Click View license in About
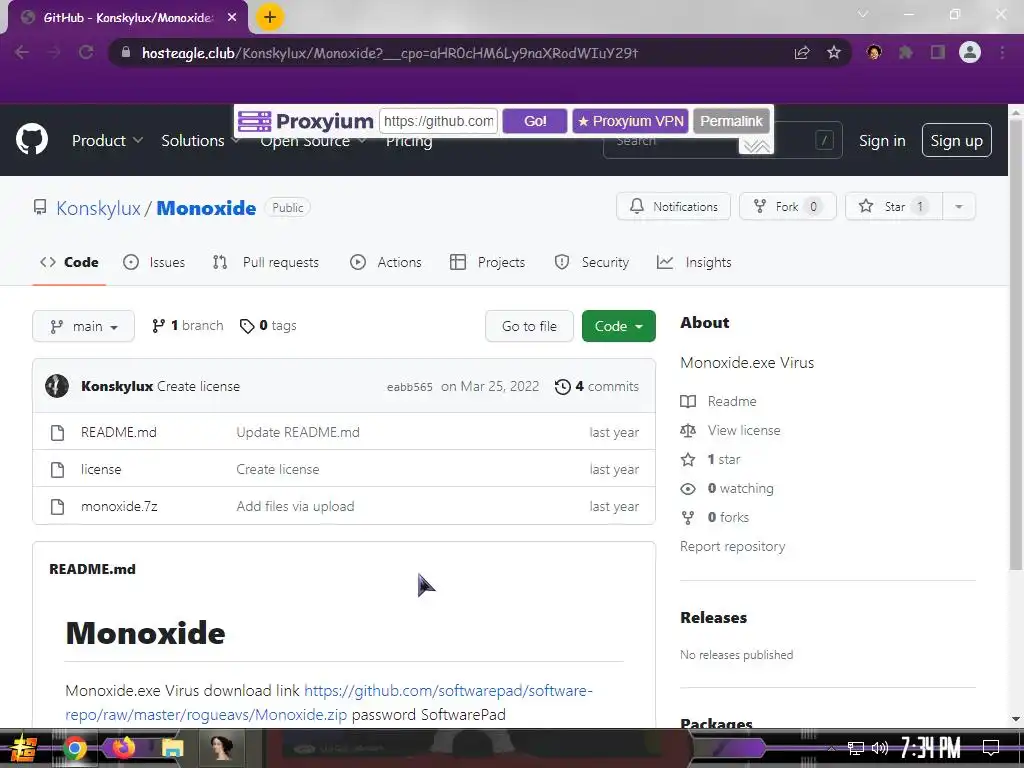 (x=730, y=430)
